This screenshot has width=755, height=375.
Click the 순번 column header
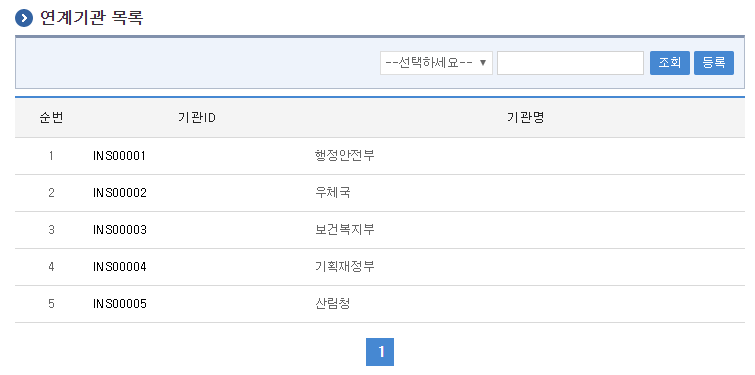[x=51, y=118]
